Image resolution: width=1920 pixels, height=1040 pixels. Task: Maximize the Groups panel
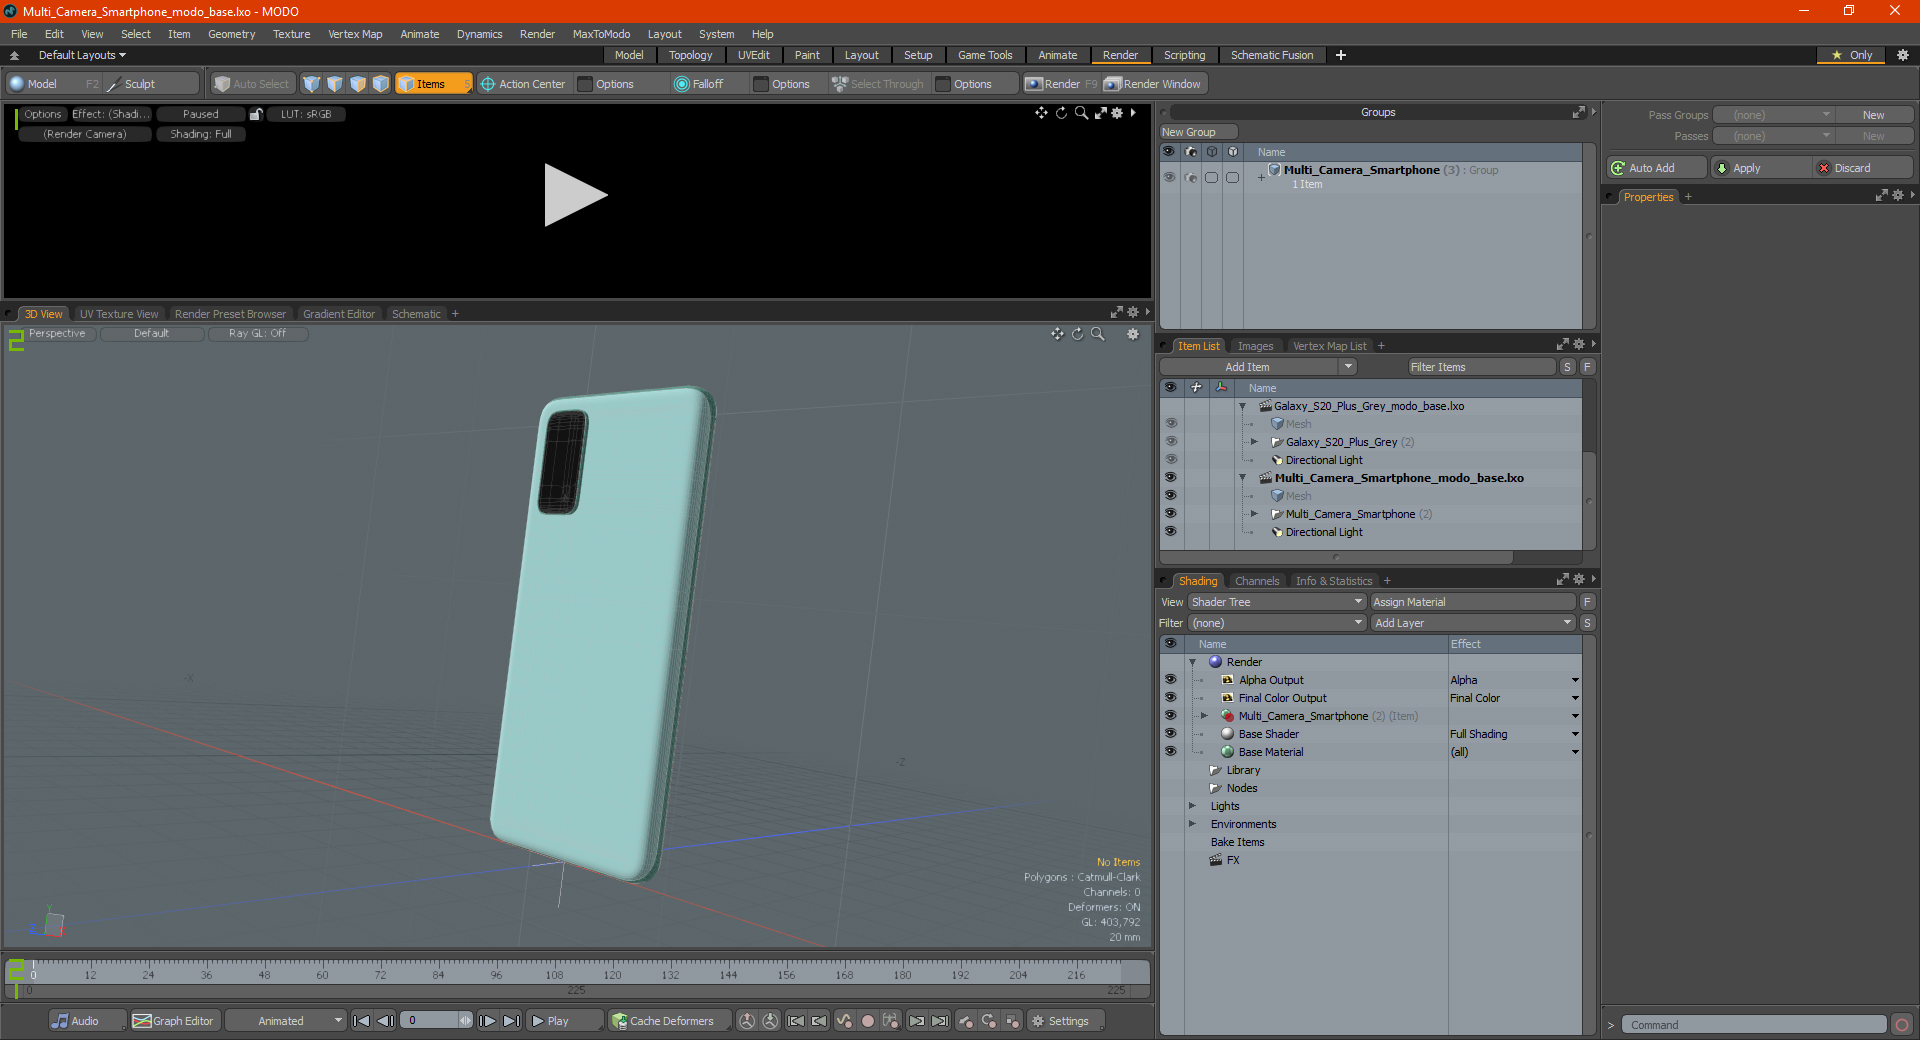click(x=1579, y=112)
